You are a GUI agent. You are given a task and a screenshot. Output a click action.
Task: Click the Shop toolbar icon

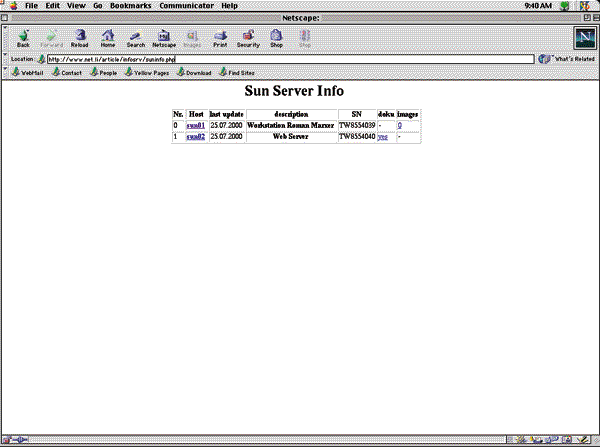pos(277,37)
